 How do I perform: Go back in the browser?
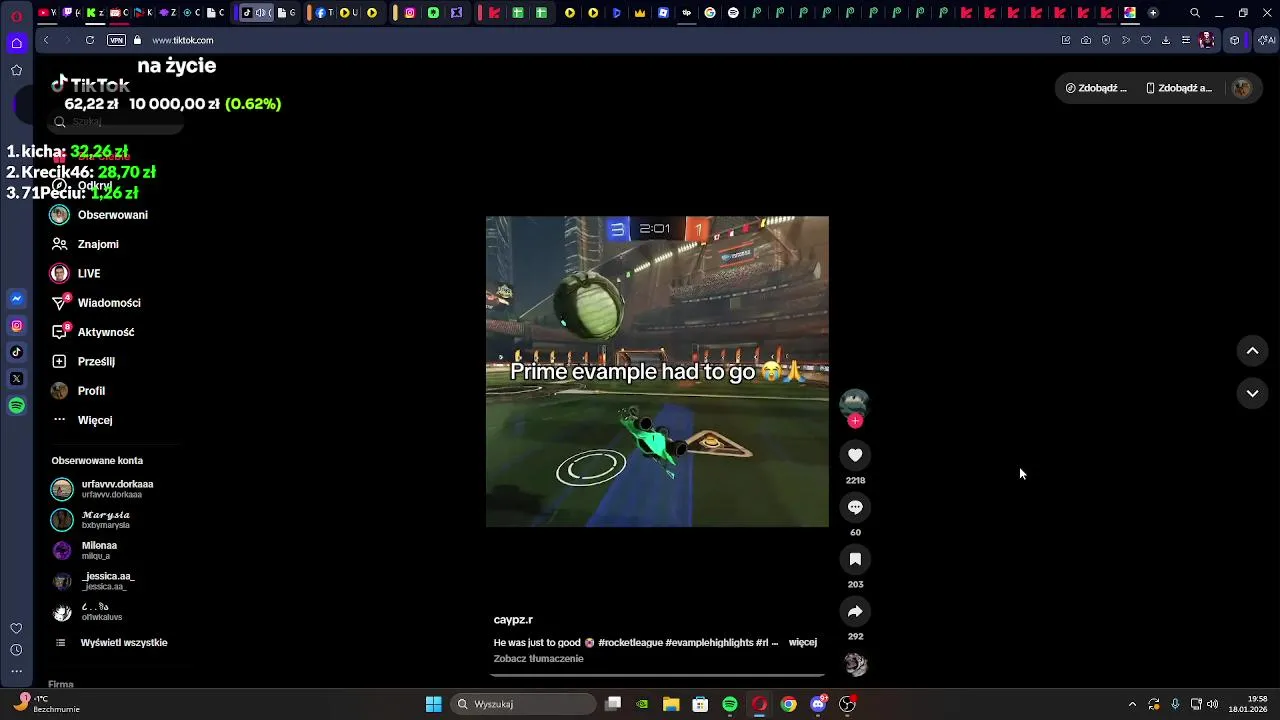[x=46, y=40]
